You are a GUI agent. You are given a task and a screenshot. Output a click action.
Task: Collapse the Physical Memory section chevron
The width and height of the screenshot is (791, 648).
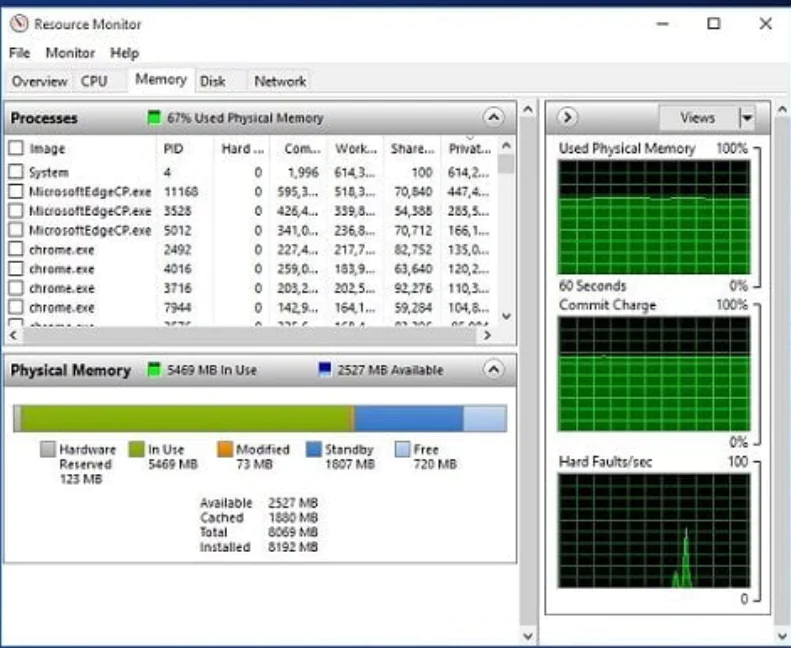click(x=493, y=370)
